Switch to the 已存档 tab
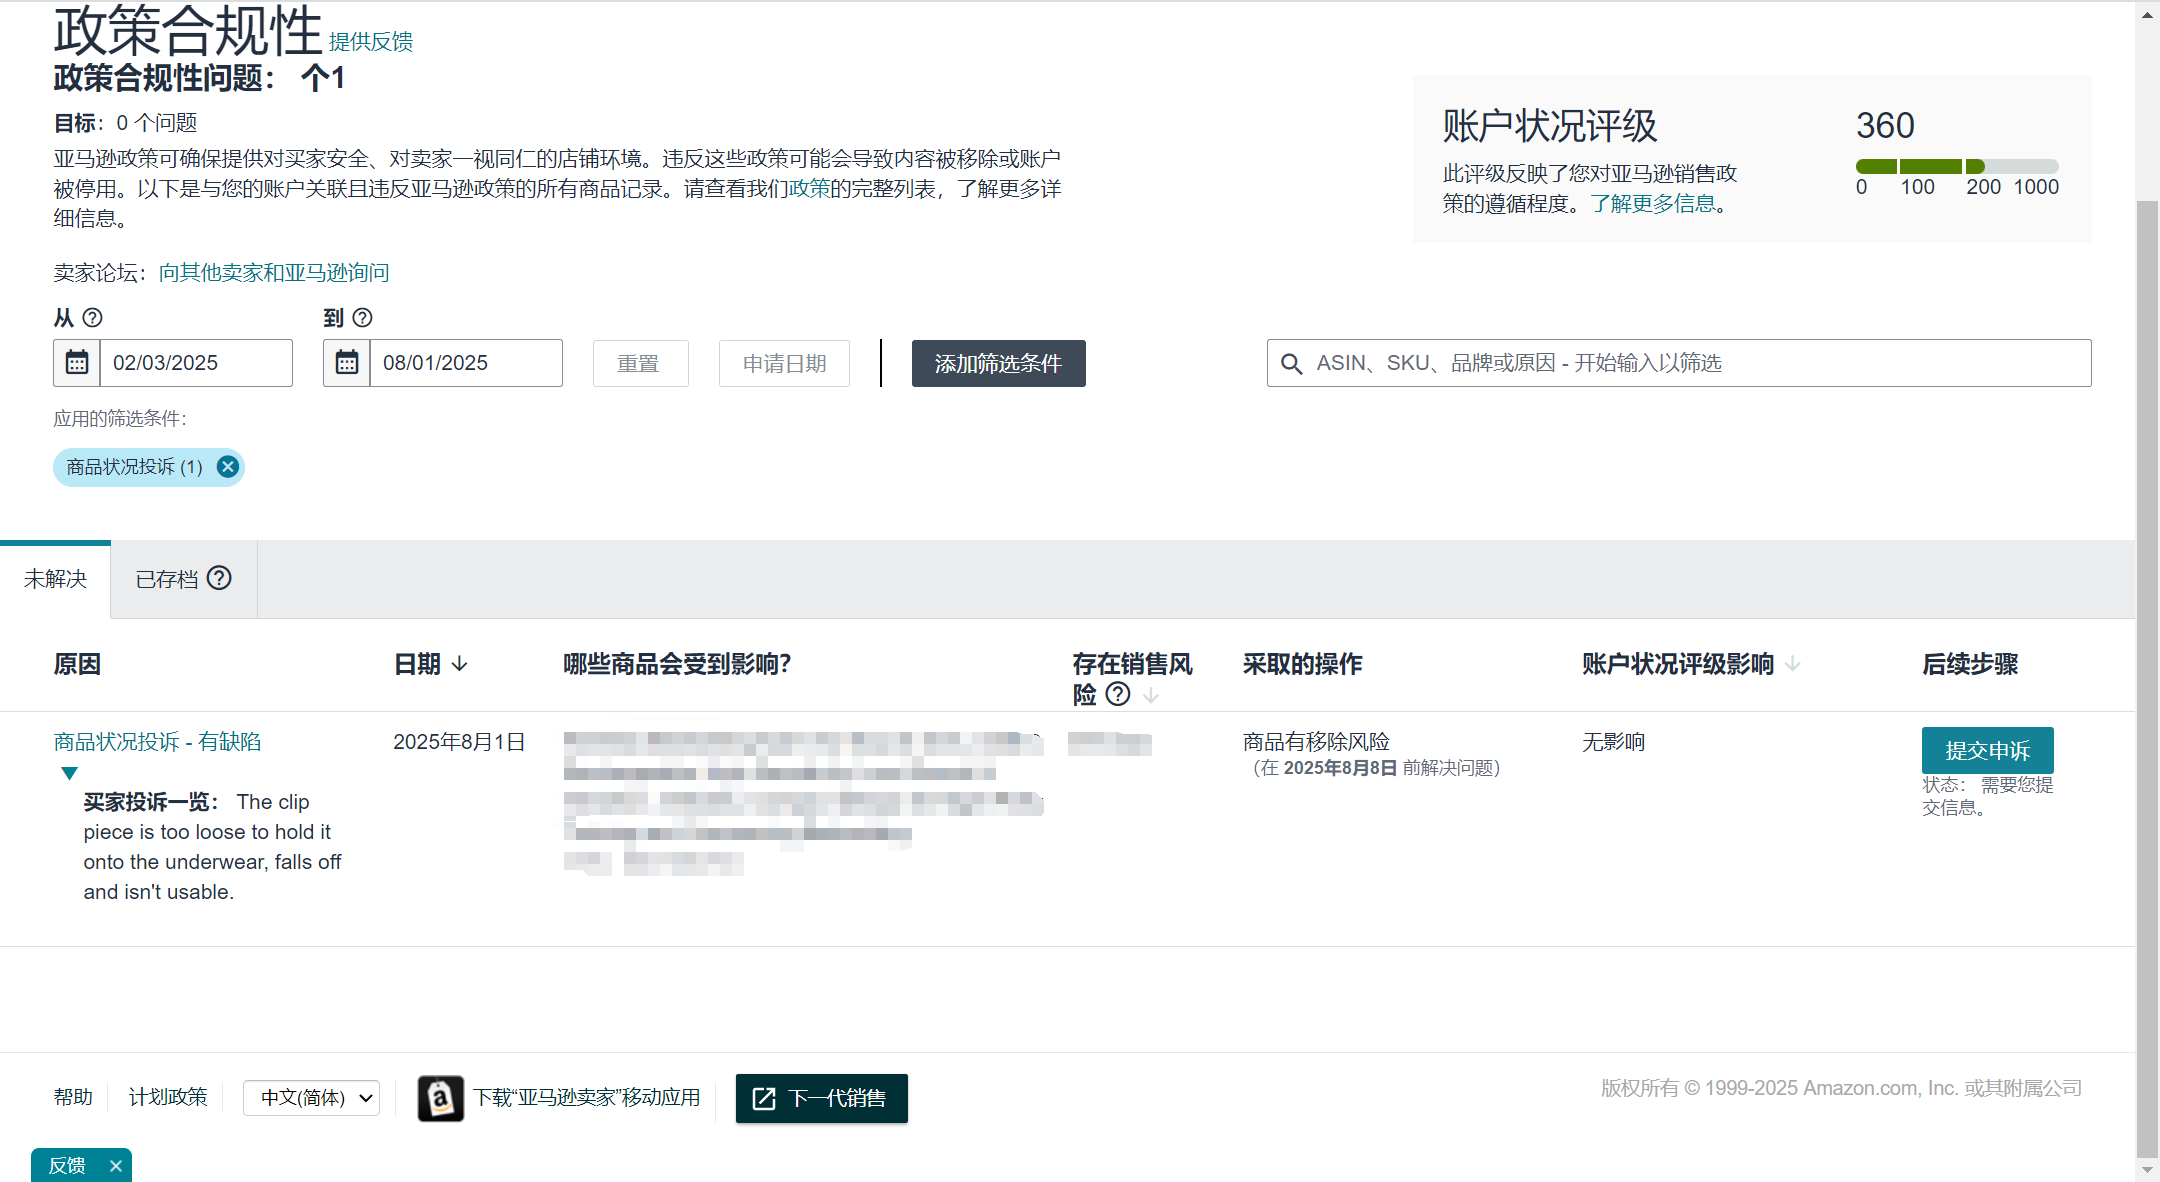This screenshot has height=1182, width=2160. coord(183,579)
